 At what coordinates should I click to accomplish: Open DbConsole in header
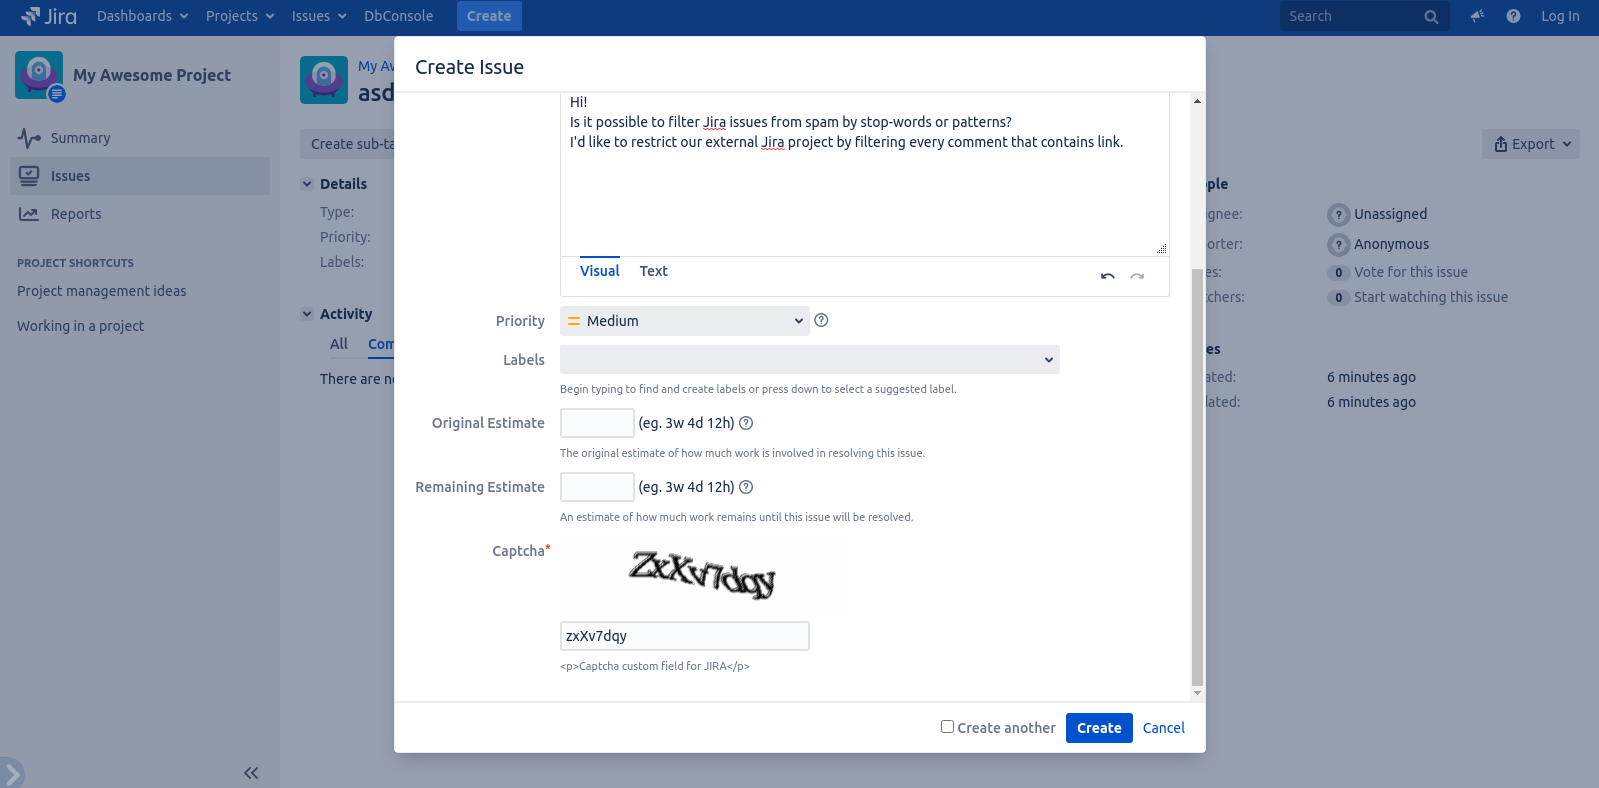tap(399, 16)
